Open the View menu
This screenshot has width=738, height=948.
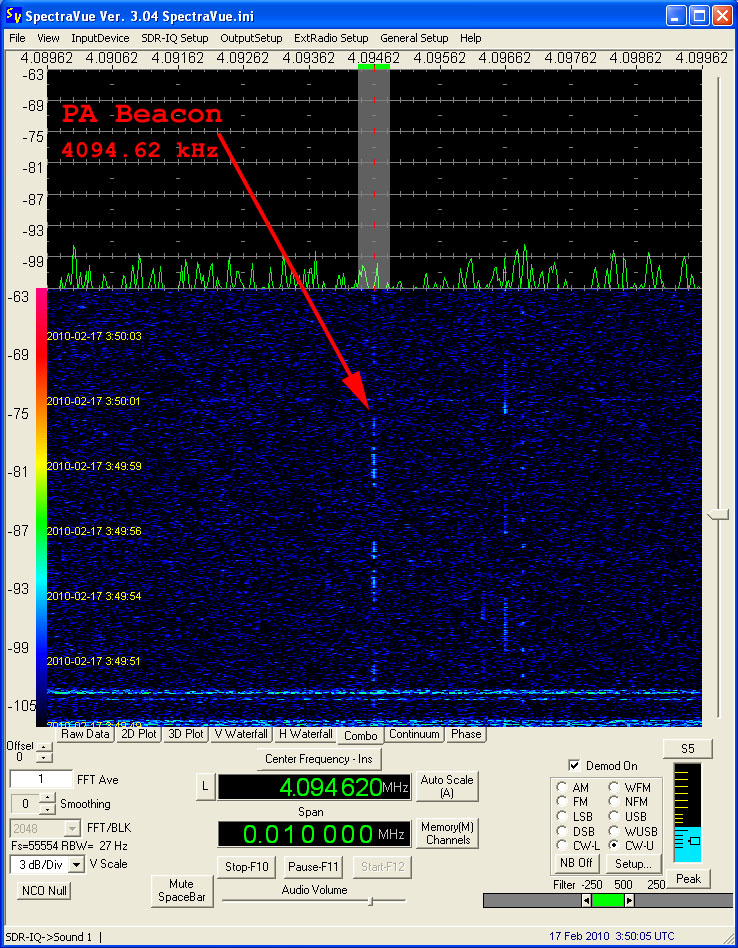pos(48,38)
